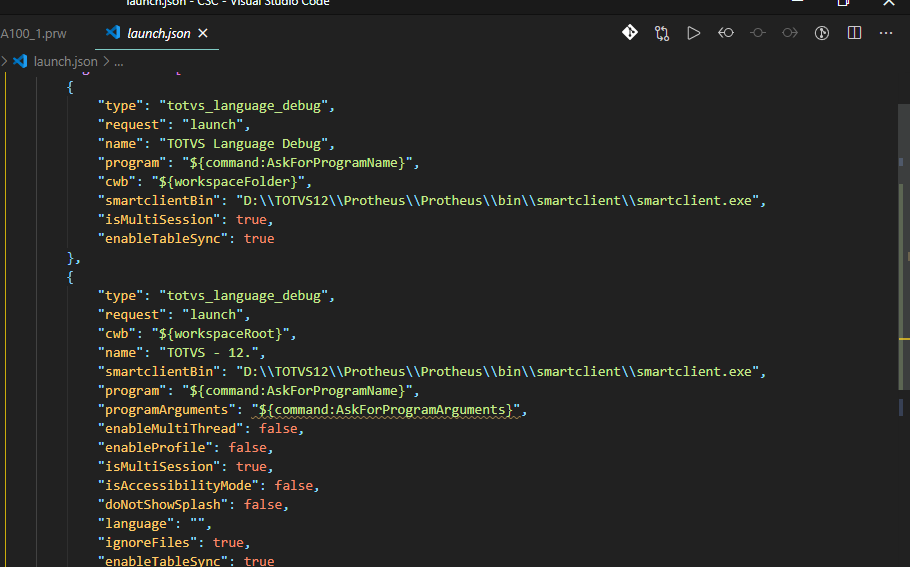Viewport: 910px width, 567px height.
Task: Click the chevron between launch.json and ellipsis
Action: click(106, 61)
